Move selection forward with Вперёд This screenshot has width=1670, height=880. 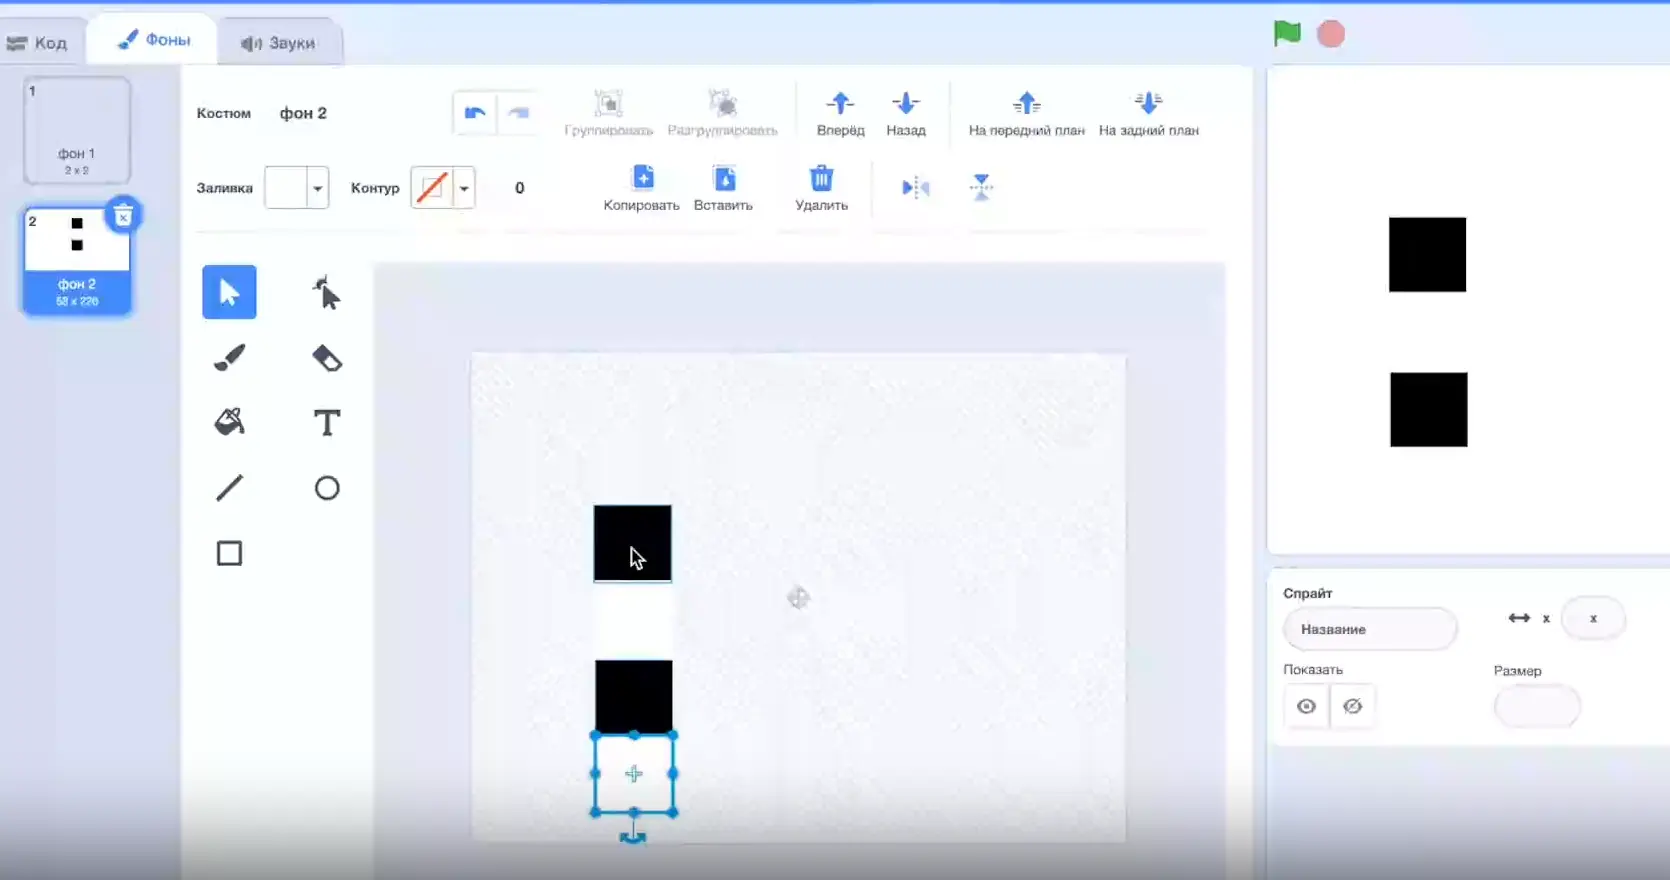[x=840, y=113]
